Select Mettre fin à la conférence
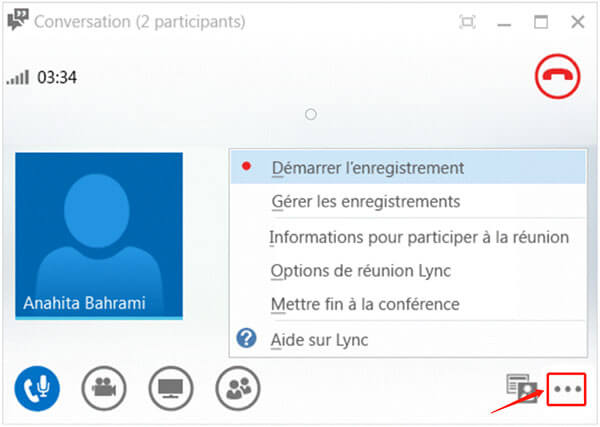 365,304
